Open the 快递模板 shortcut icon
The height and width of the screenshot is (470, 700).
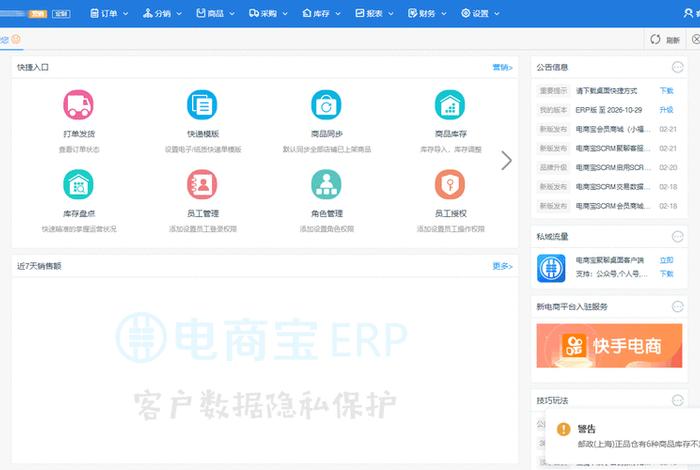tap(202, 105)
